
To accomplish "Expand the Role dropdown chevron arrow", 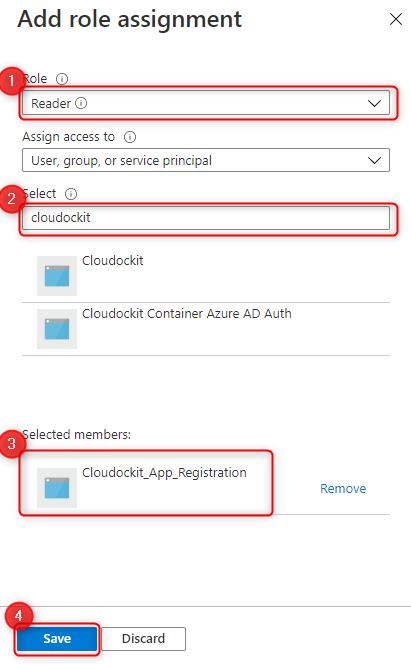I will [374, 103].
